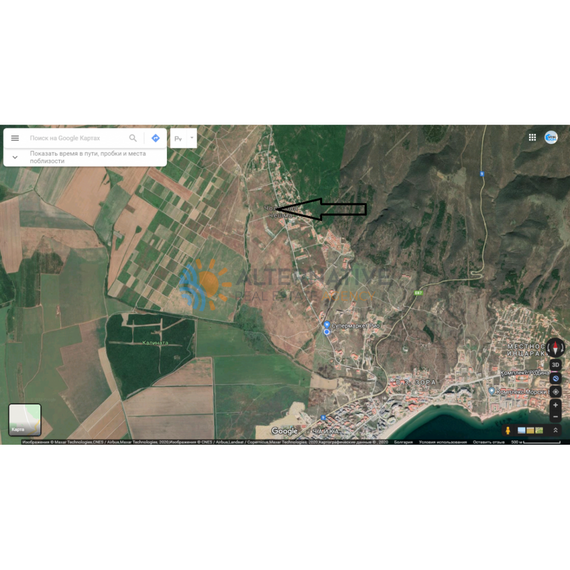Toggle the 3D tilt view
Viewport: 570px width, 570px height.
tap(555, 365)
